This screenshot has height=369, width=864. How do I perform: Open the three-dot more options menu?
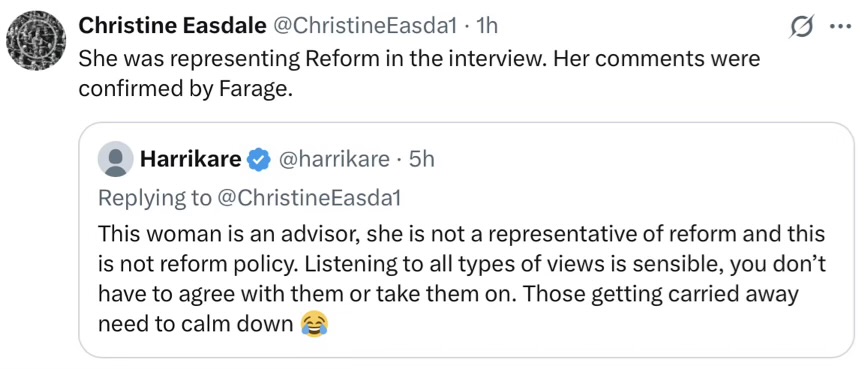point(840,26)
